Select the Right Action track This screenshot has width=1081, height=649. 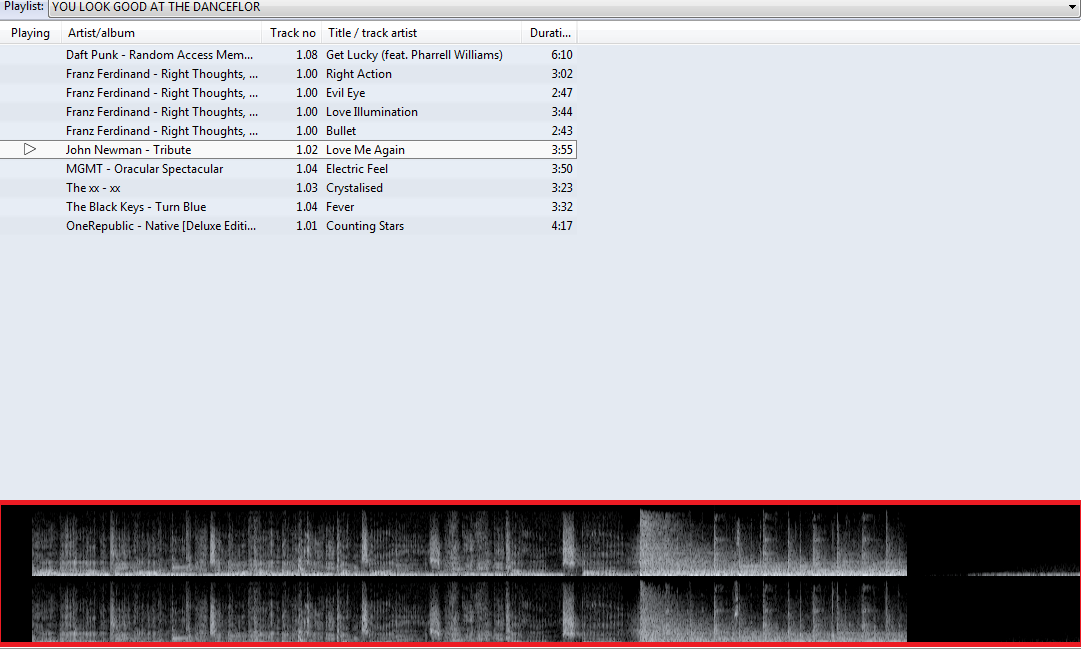358,74
